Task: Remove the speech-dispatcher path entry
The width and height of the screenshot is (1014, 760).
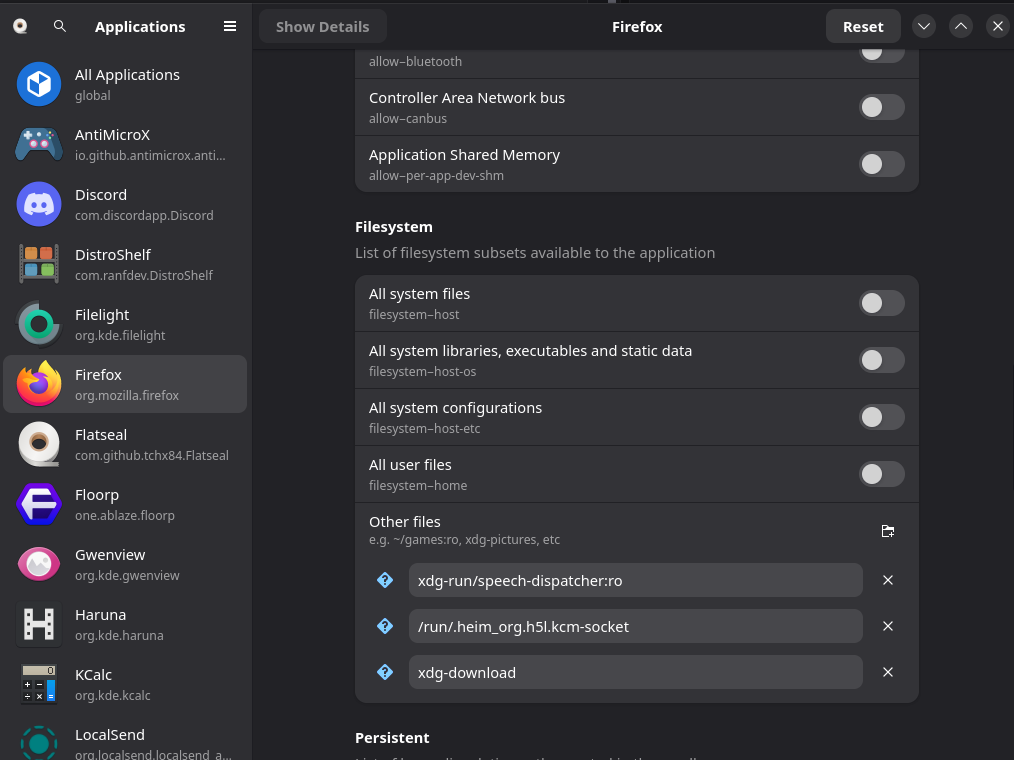Action: point(887,580)
